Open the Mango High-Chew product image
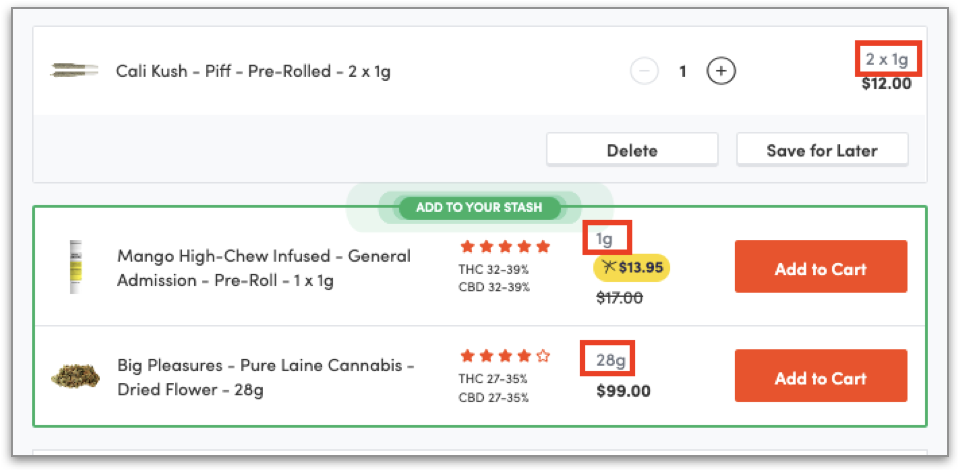 click(x=74, y=267)
